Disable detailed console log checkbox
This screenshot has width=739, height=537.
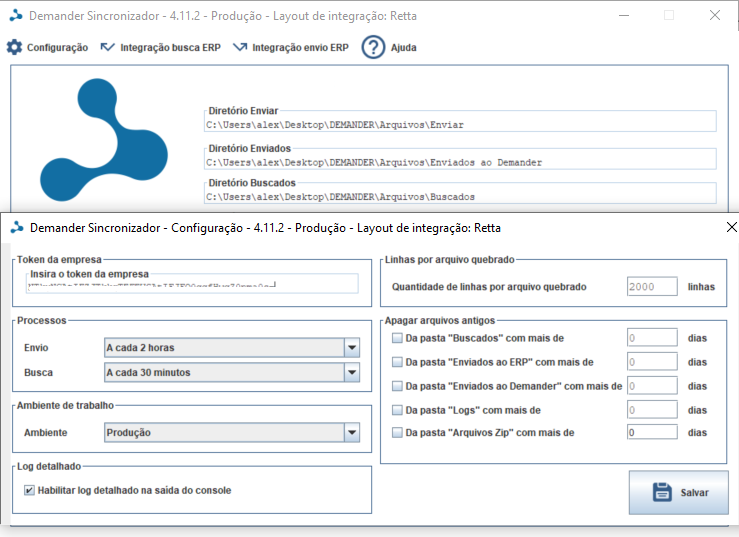29,490
